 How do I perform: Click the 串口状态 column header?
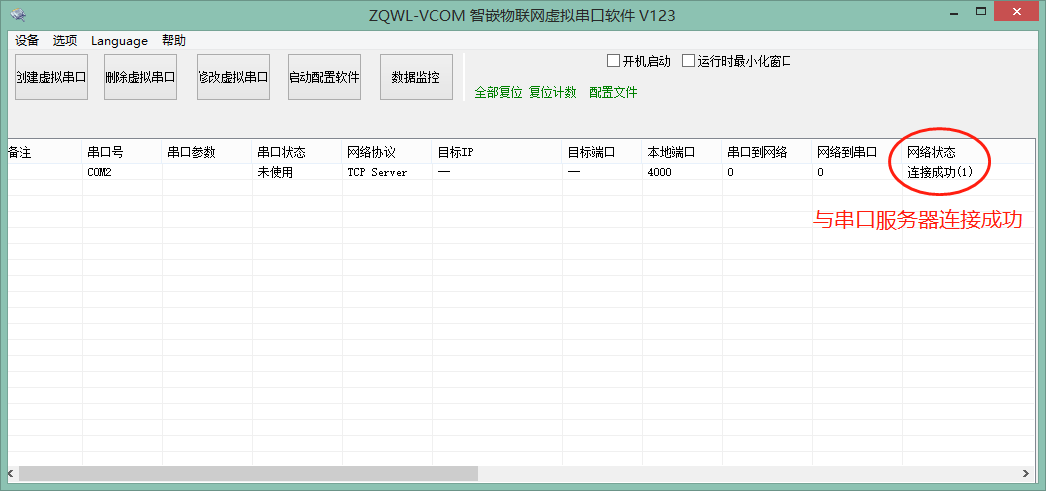[x=297, y=153]
